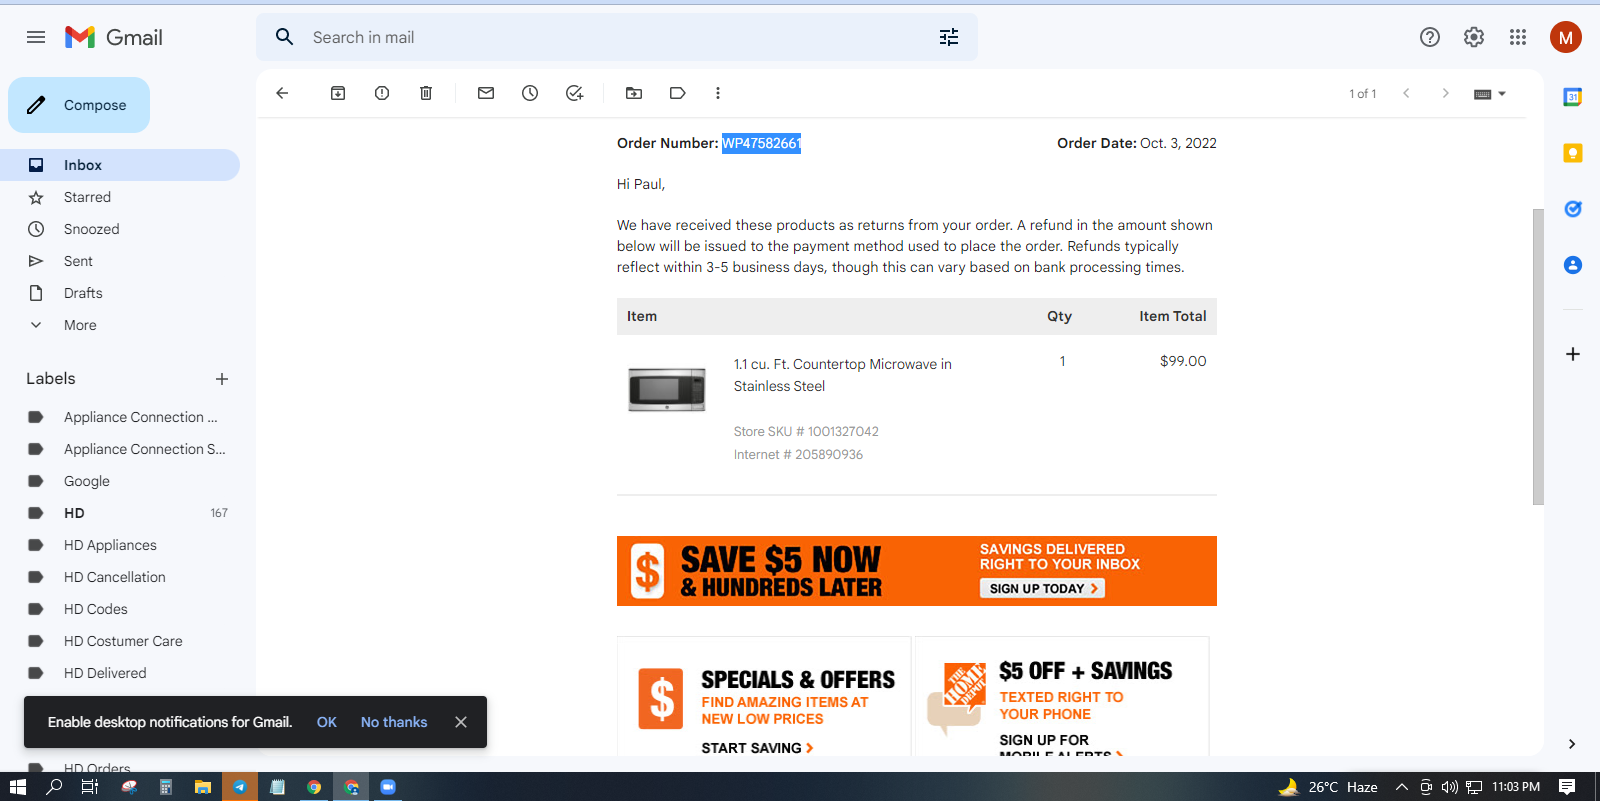Open Google Calendar in the side panel
1600x801 pixels.
(1573, 97)
